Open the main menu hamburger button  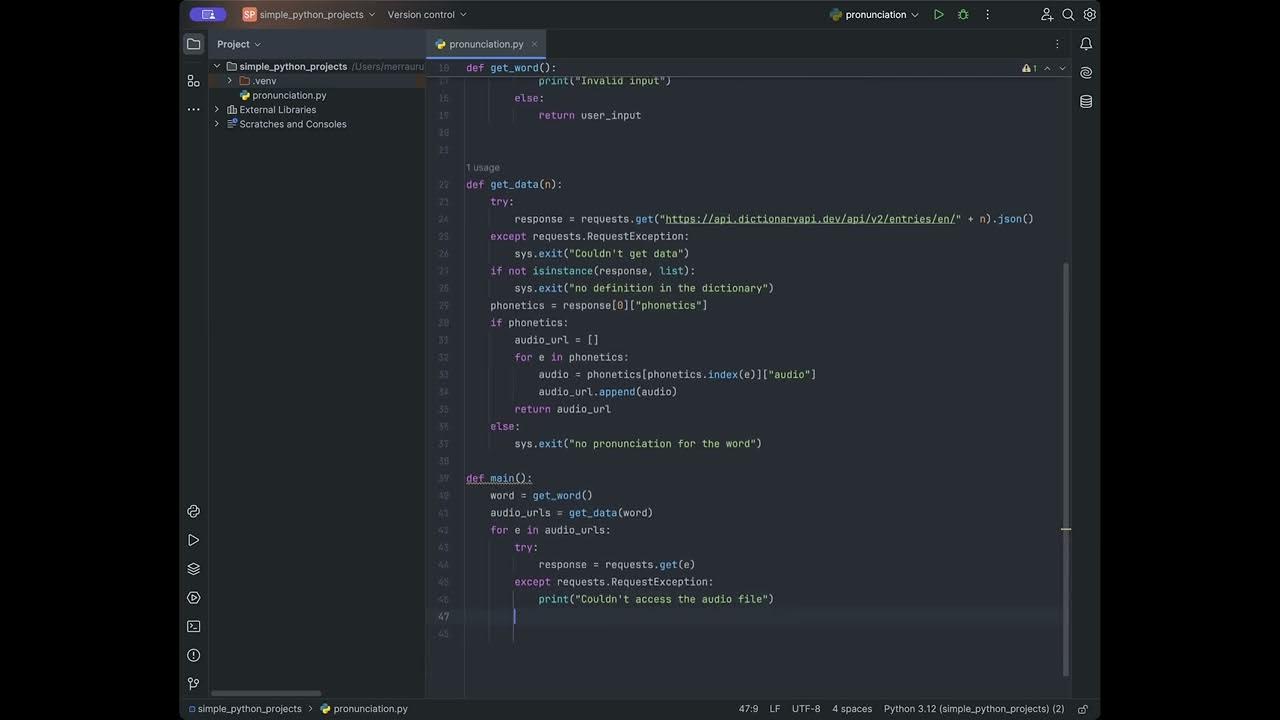(x=208, y=14)
